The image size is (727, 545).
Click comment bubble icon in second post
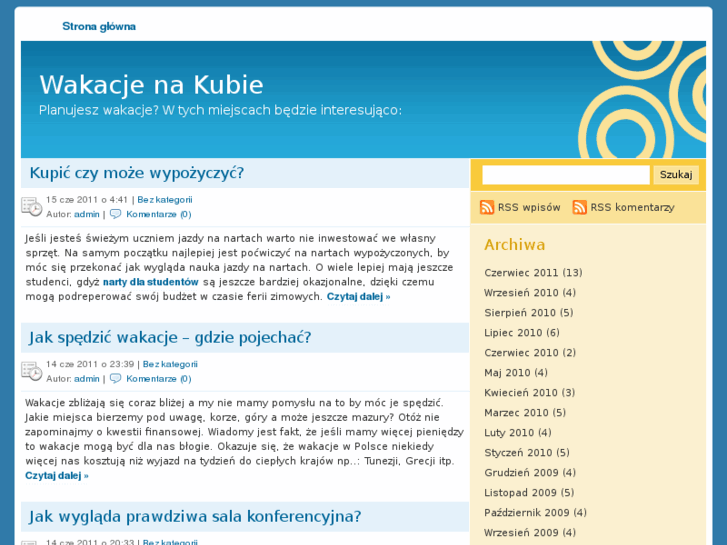pyautogui.click(x=115, y=379)
